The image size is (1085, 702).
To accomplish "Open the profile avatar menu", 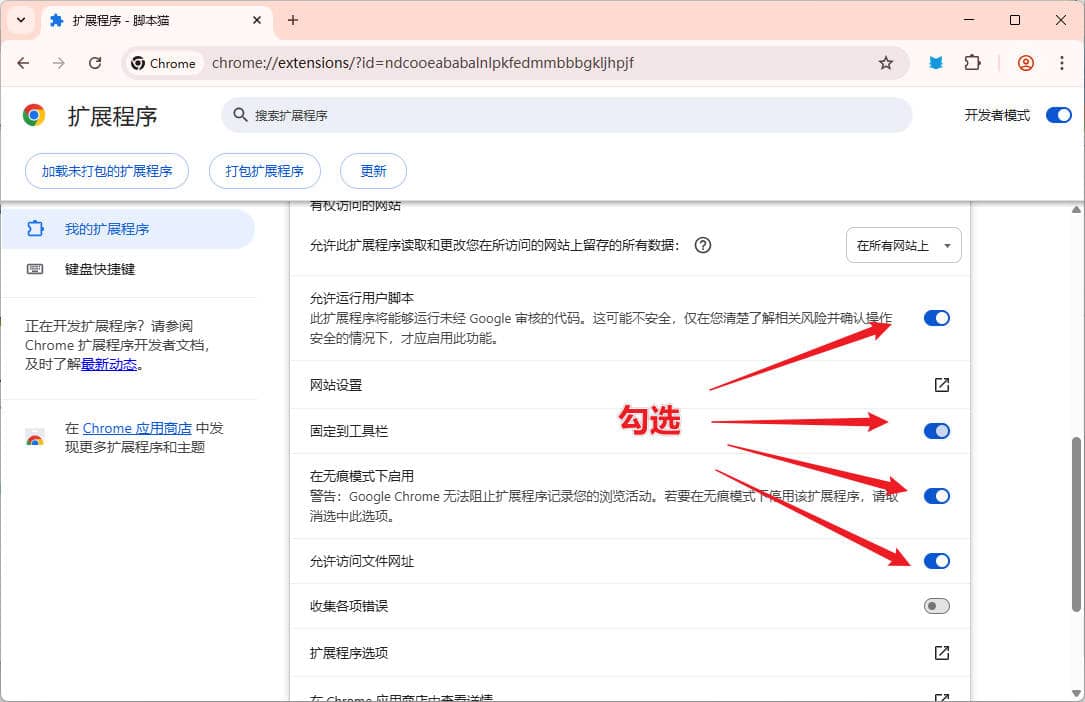I will pos(1025,63).
